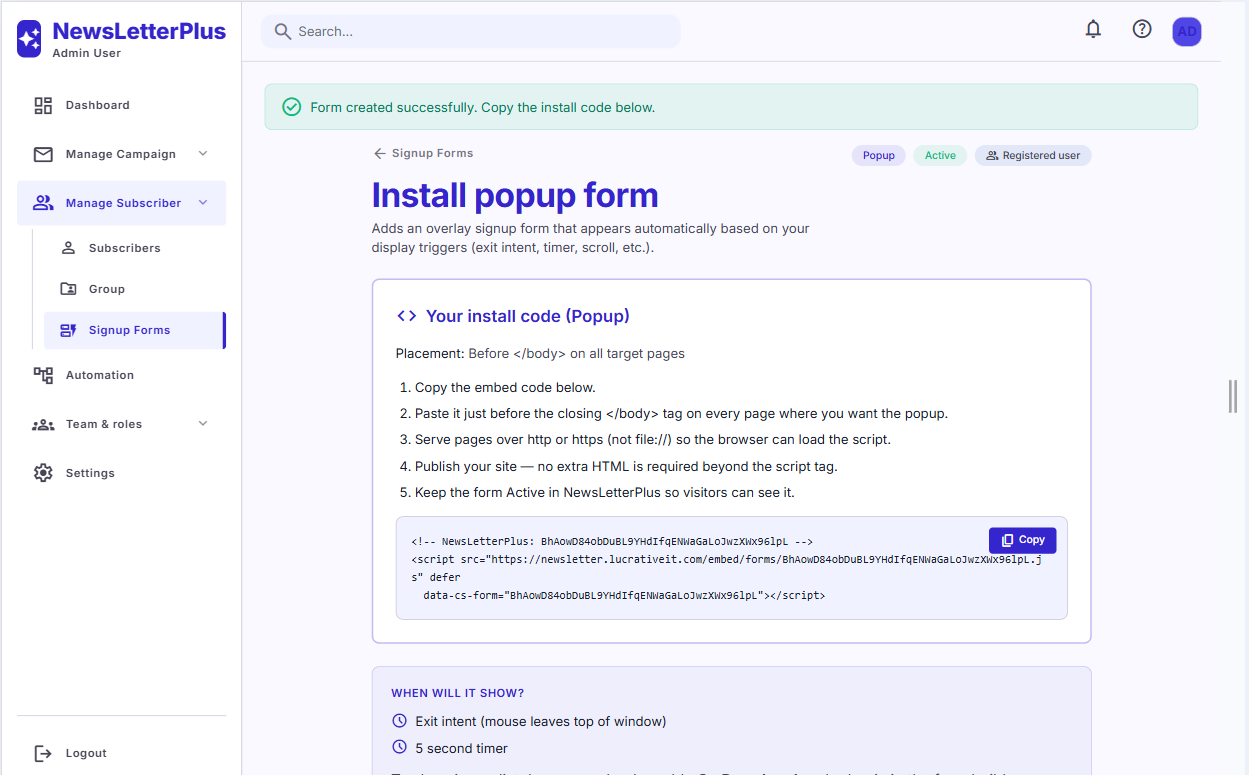Click 'Exit intent (mouse leaves top of window)' text
Screen dimensions: 1249x775
click(541, 721)
